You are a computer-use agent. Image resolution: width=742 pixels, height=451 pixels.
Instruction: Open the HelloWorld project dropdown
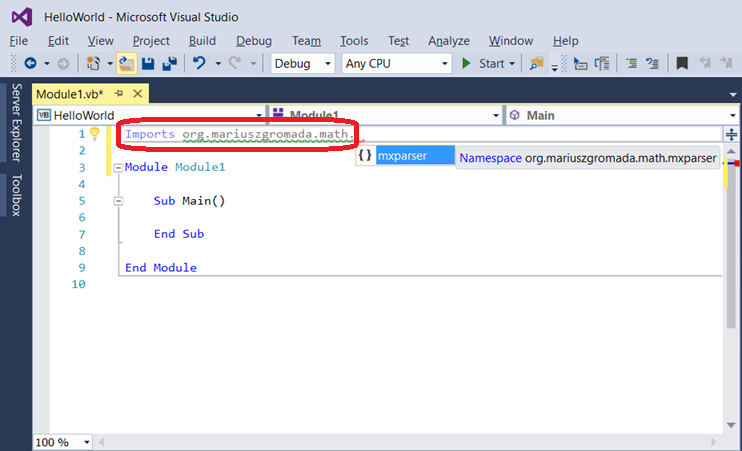coord(150,115)
